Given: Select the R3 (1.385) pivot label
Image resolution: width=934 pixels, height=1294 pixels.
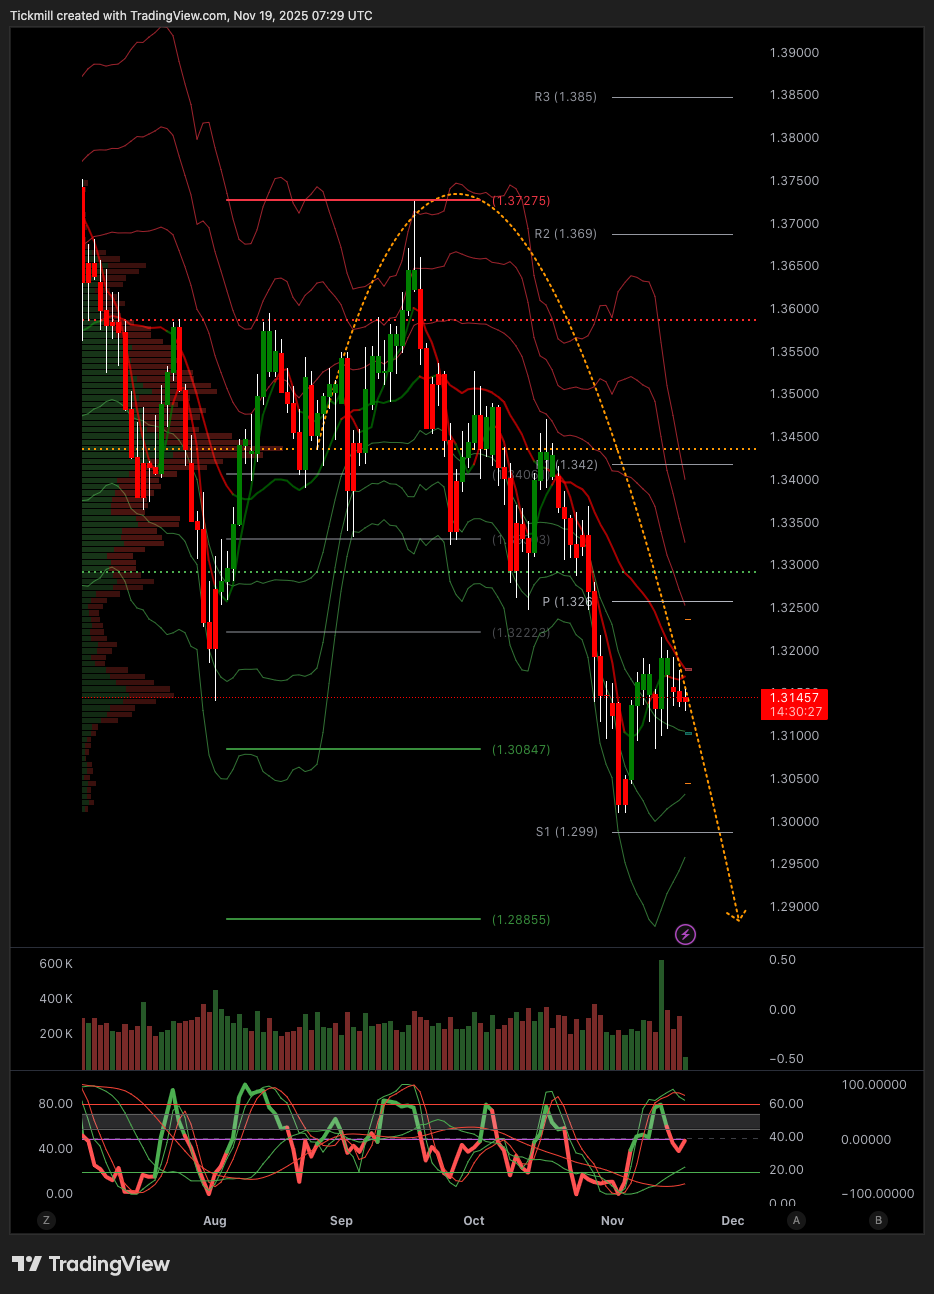Looking at the screenshot, I should pos(565,97).
